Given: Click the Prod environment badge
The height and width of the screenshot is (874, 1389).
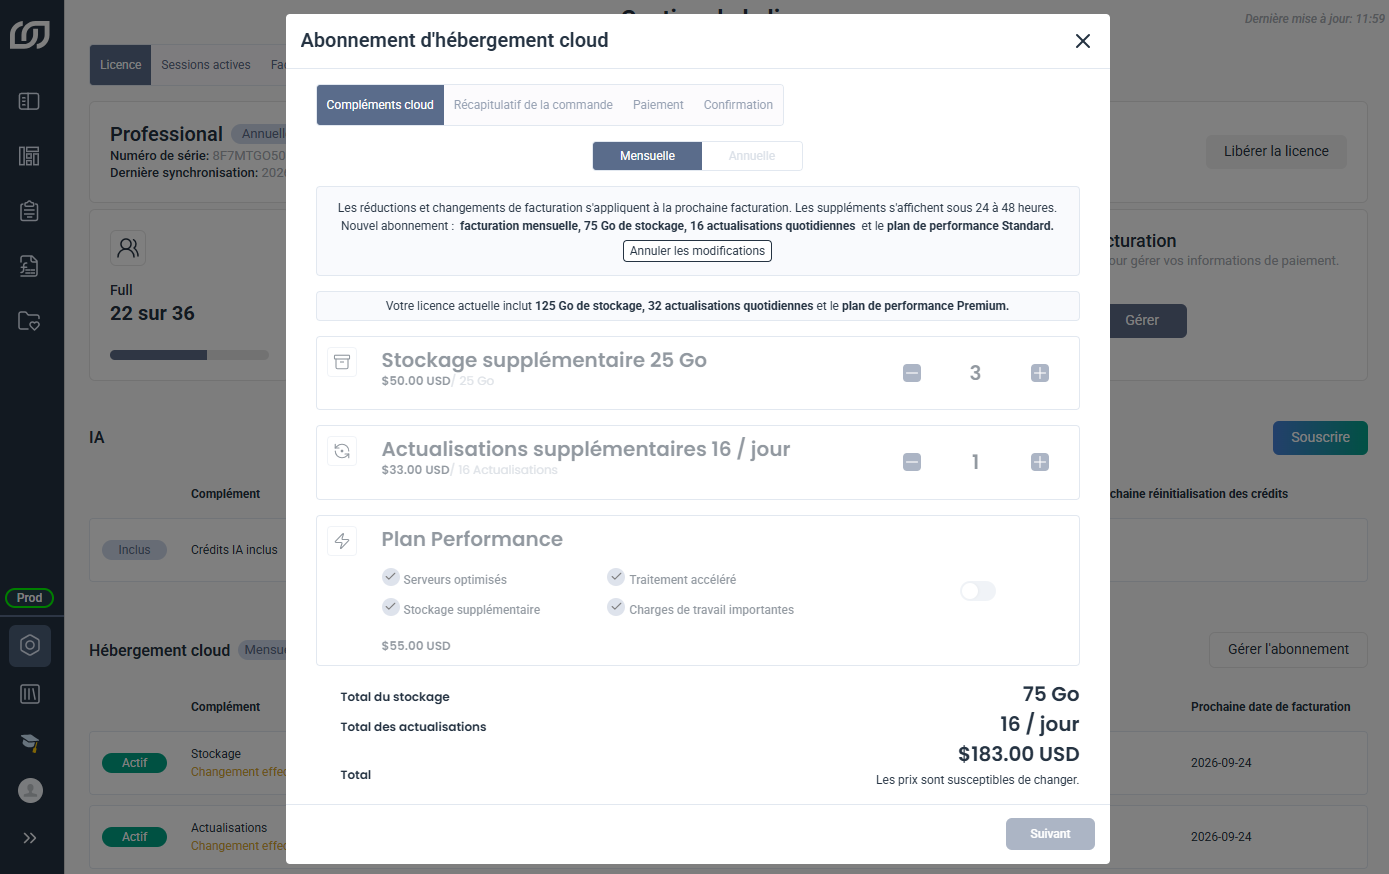Looking at the screenshot, I should tap(30, 598).
